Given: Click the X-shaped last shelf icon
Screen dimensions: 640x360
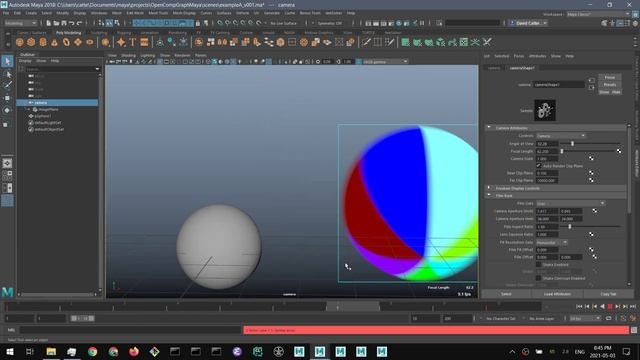Looking at the screenshot, I should (487, 42).
